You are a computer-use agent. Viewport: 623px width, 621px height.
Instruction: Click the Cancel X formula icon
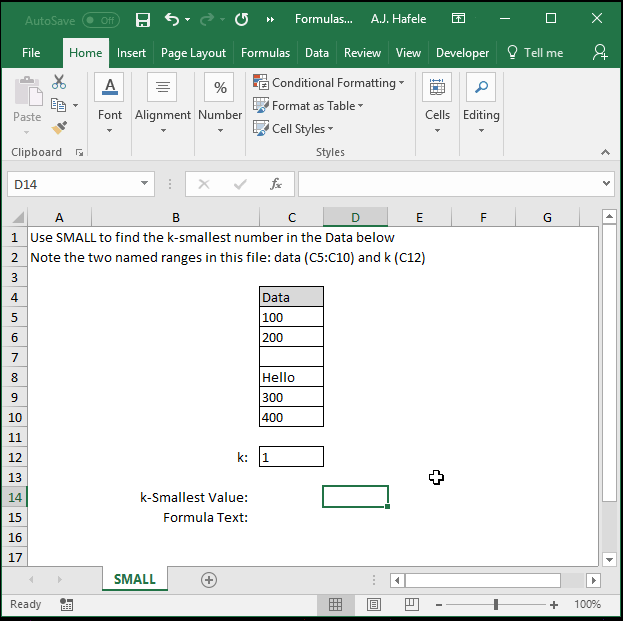[204, 184]
